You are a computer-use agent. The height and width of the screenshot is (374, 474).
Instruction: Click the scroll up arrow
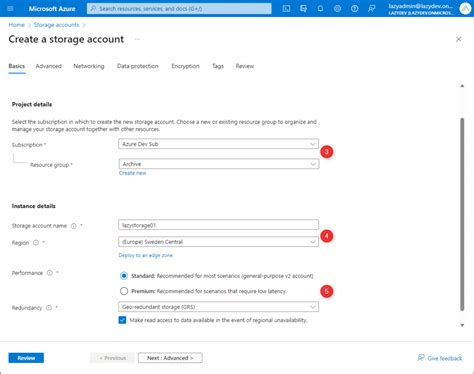pos(462,86)
